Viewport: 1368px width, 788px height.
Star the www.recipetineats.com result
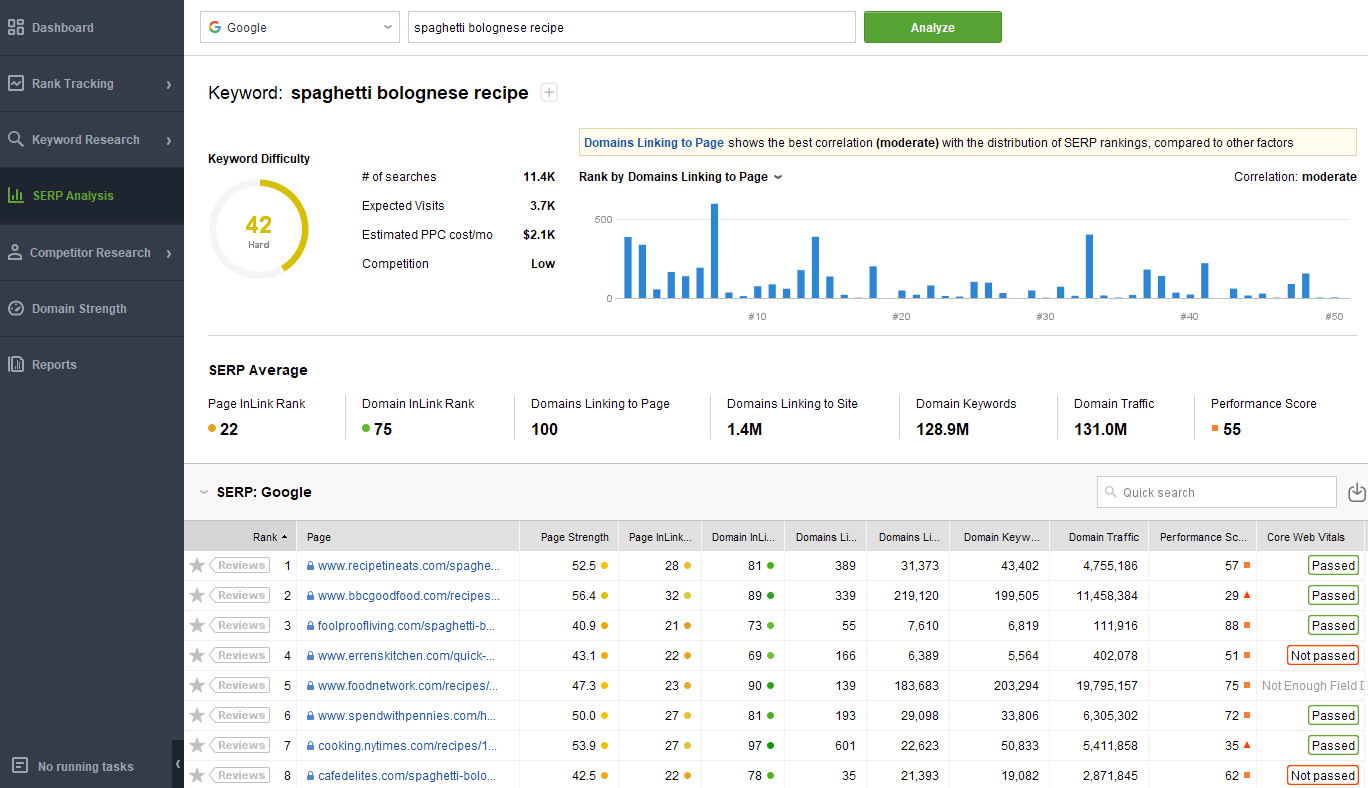click(x=197, y=566)
